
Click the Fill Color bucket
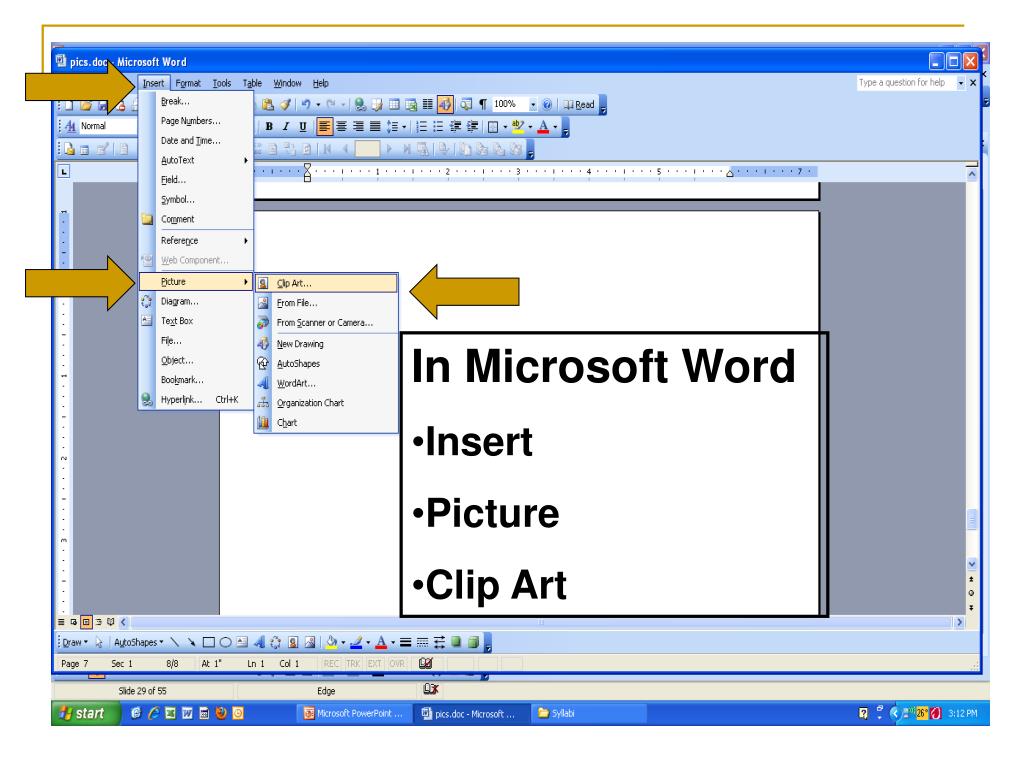332,643
